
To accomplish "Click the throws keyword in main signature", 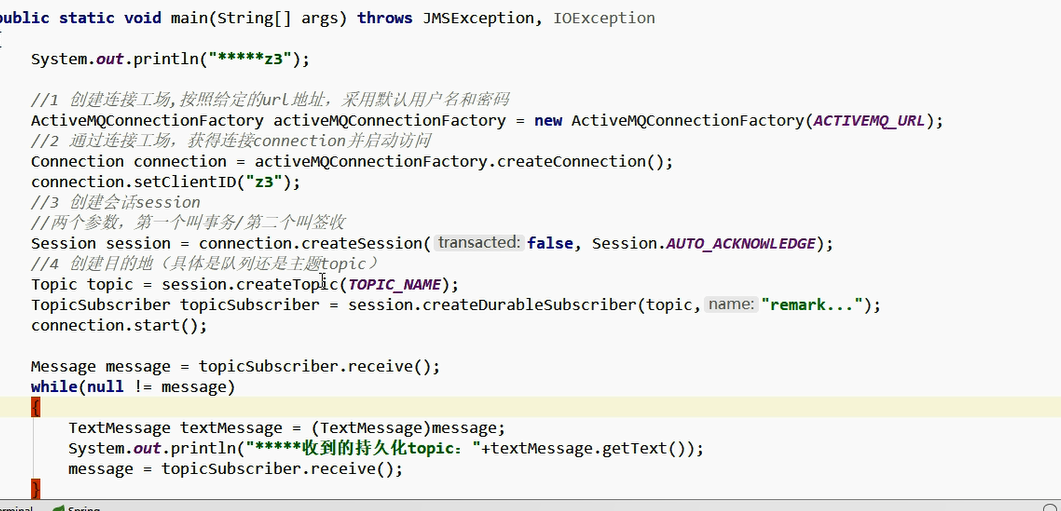I will pyautogui.click(x=385, y=18).
